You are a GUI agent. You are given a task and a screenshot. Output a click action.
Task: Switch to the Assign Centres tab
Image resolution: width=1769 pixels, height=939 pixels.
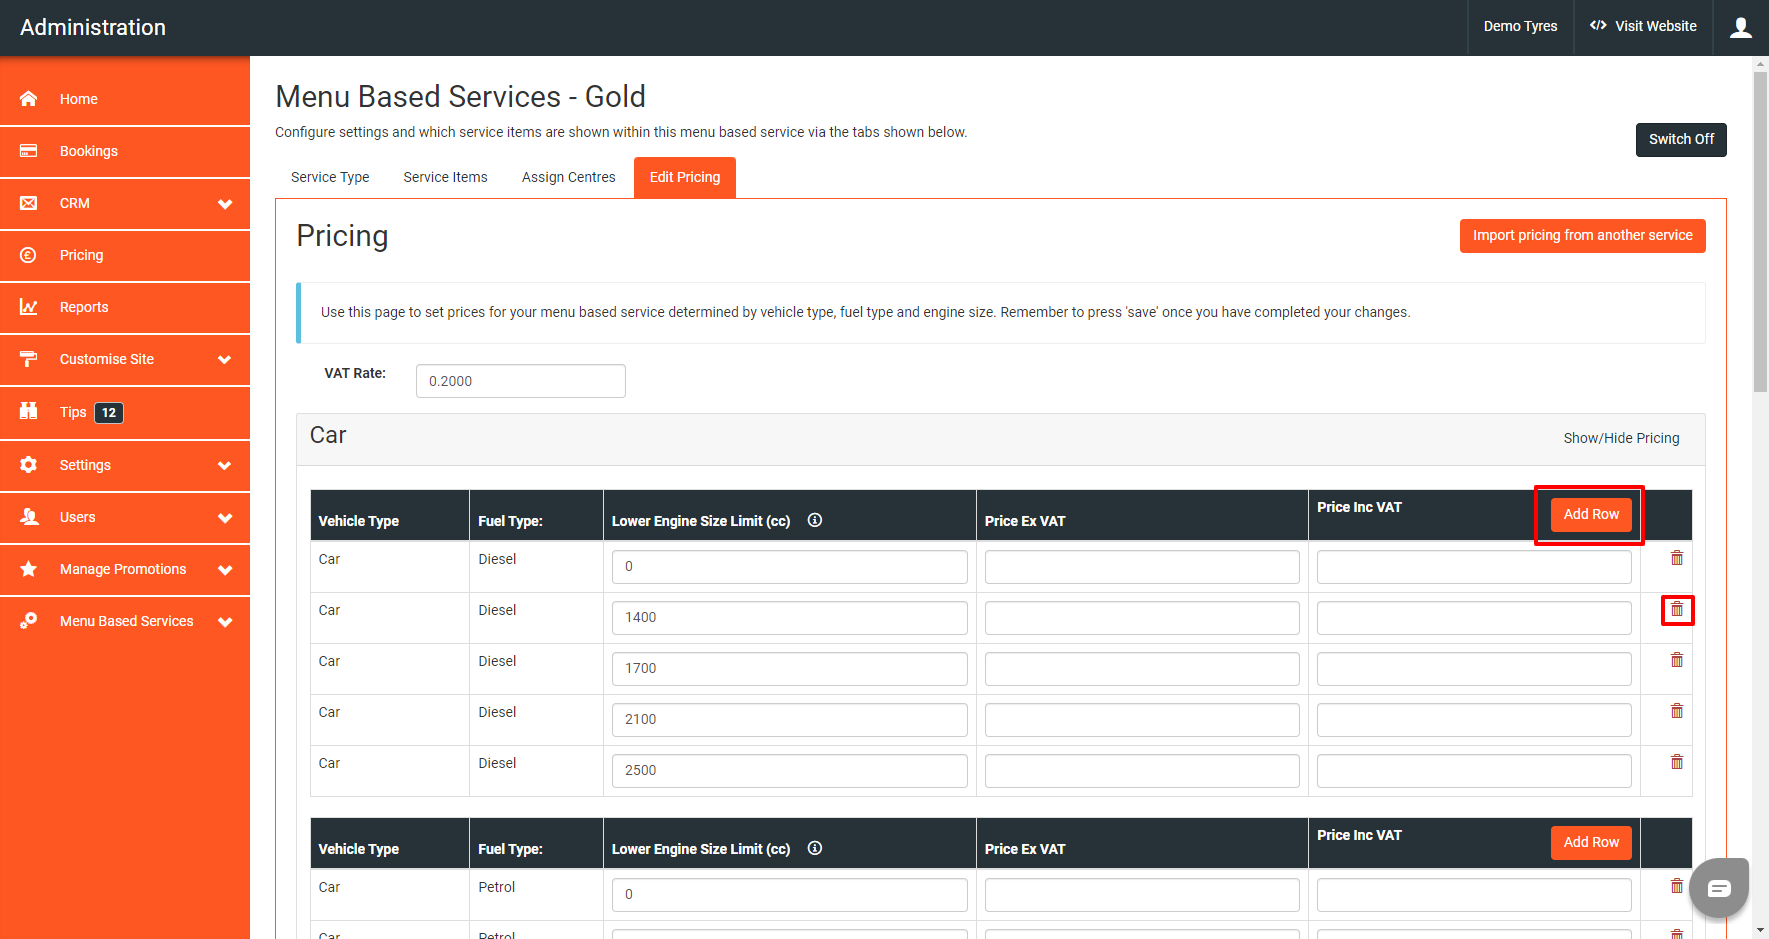568,177
